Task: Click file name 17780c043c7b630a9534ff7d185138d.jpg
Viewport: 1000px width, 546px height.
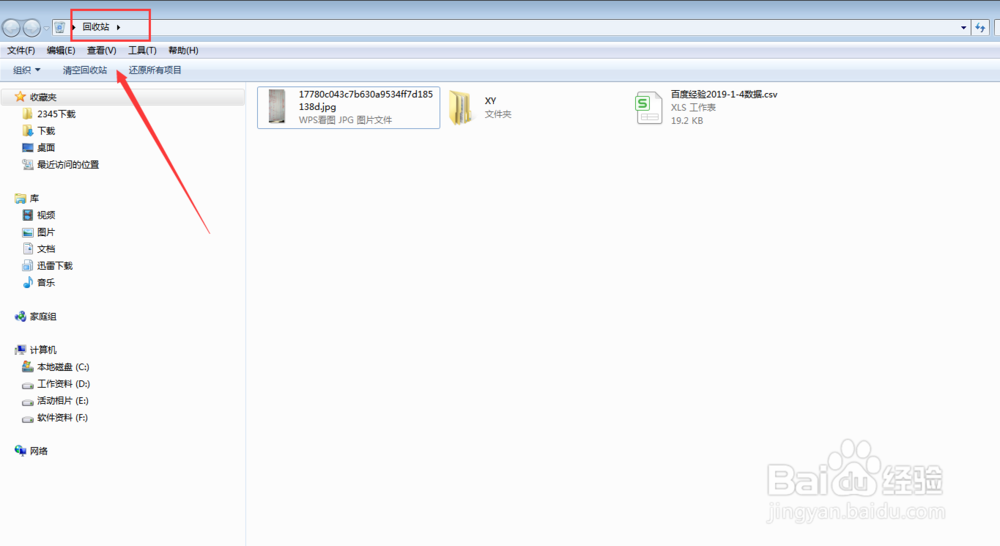Action: 365,100
